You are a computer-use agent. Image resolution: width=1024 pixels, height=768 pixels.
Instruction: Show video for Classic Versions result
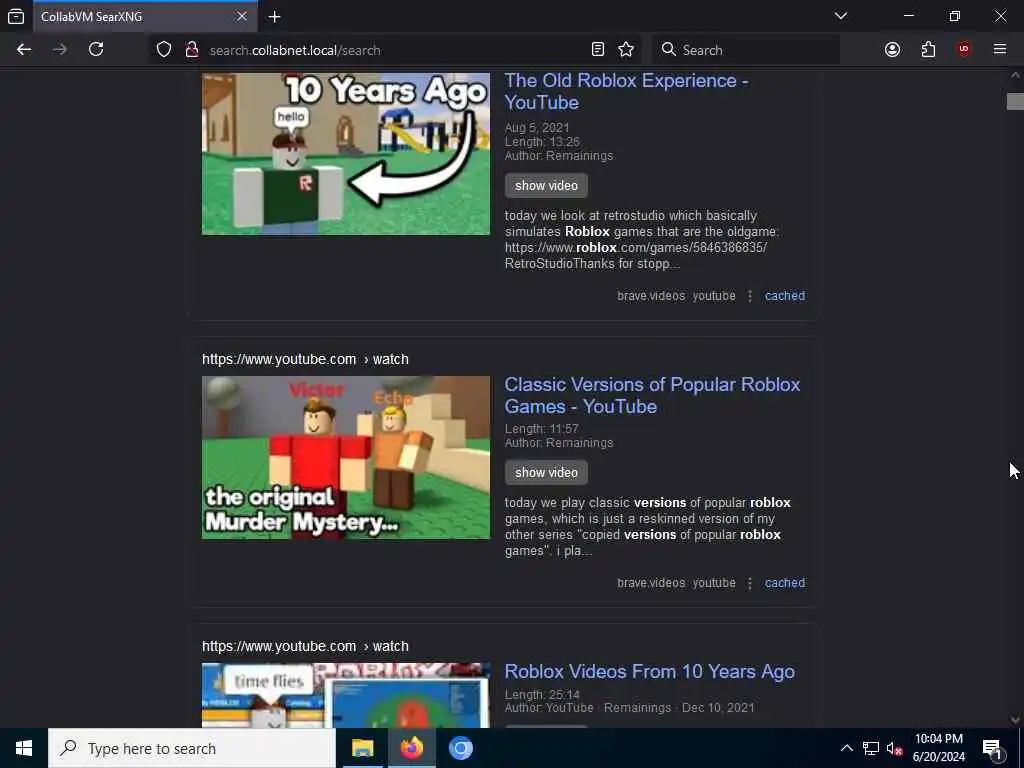546,473
